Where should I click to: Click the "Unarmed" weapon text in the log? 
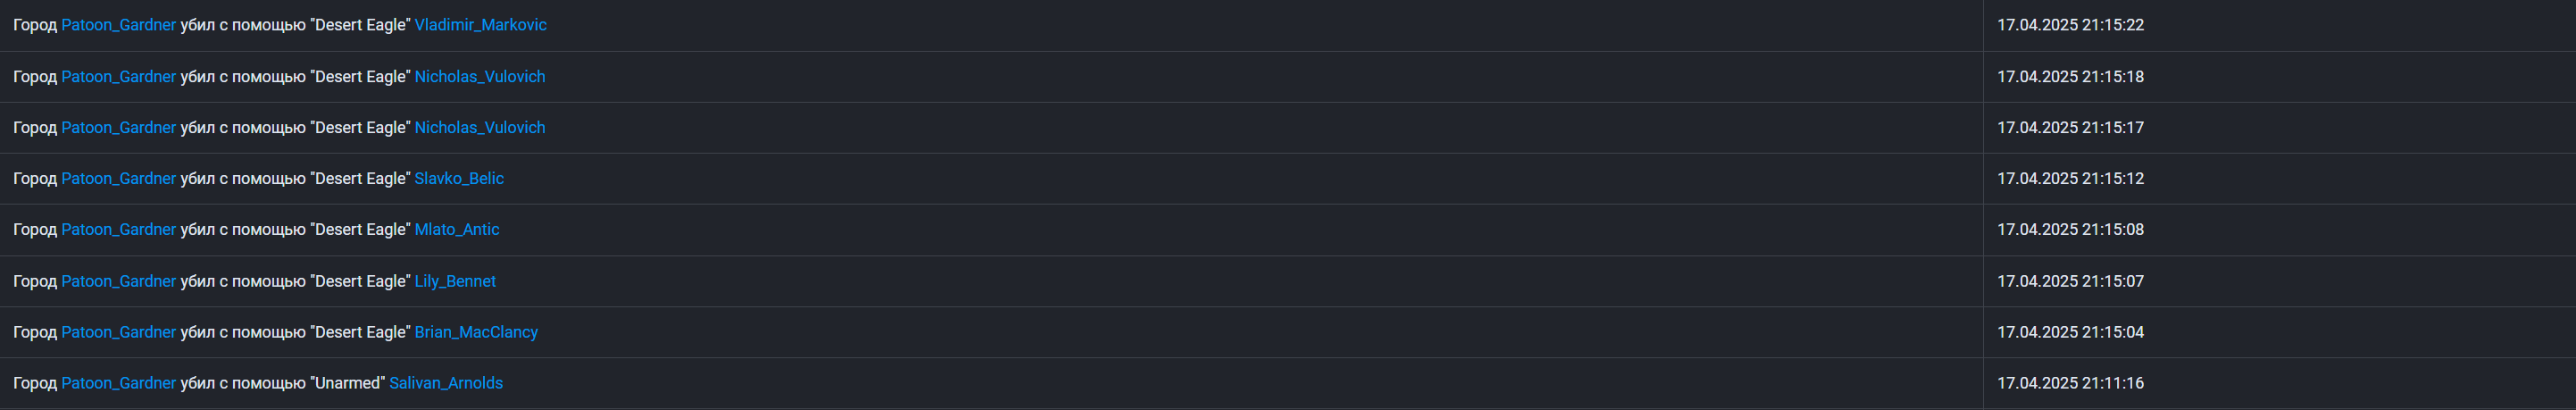[348, 384]
